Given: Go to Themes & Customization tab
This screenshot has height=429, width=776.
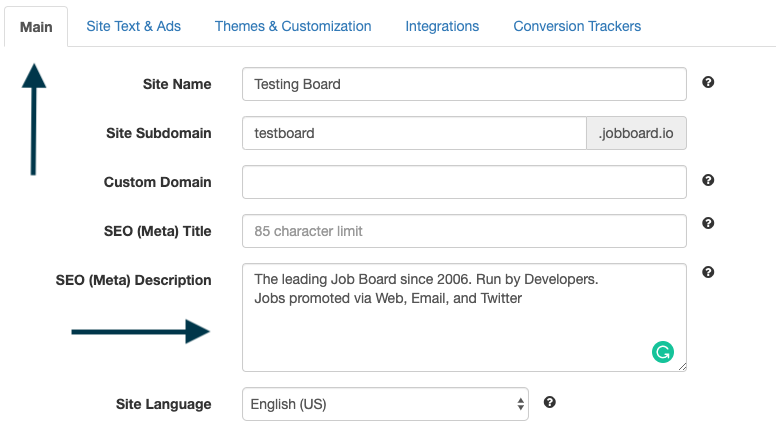Looking at the screenshot, I should click(293, 26).
